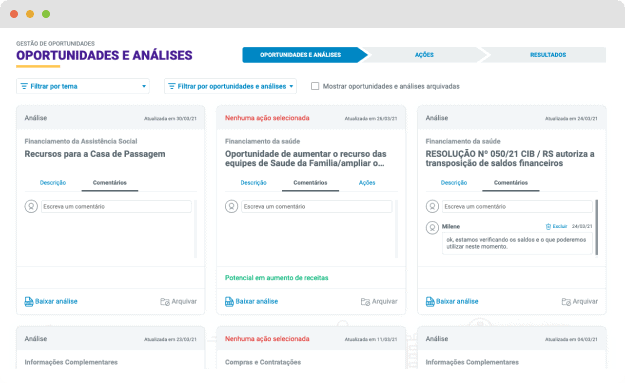Image resolution: width=625 pixels, height=383 pixels.
Task: Click Milene's comment text about saldos
Action: coord(516,243)
